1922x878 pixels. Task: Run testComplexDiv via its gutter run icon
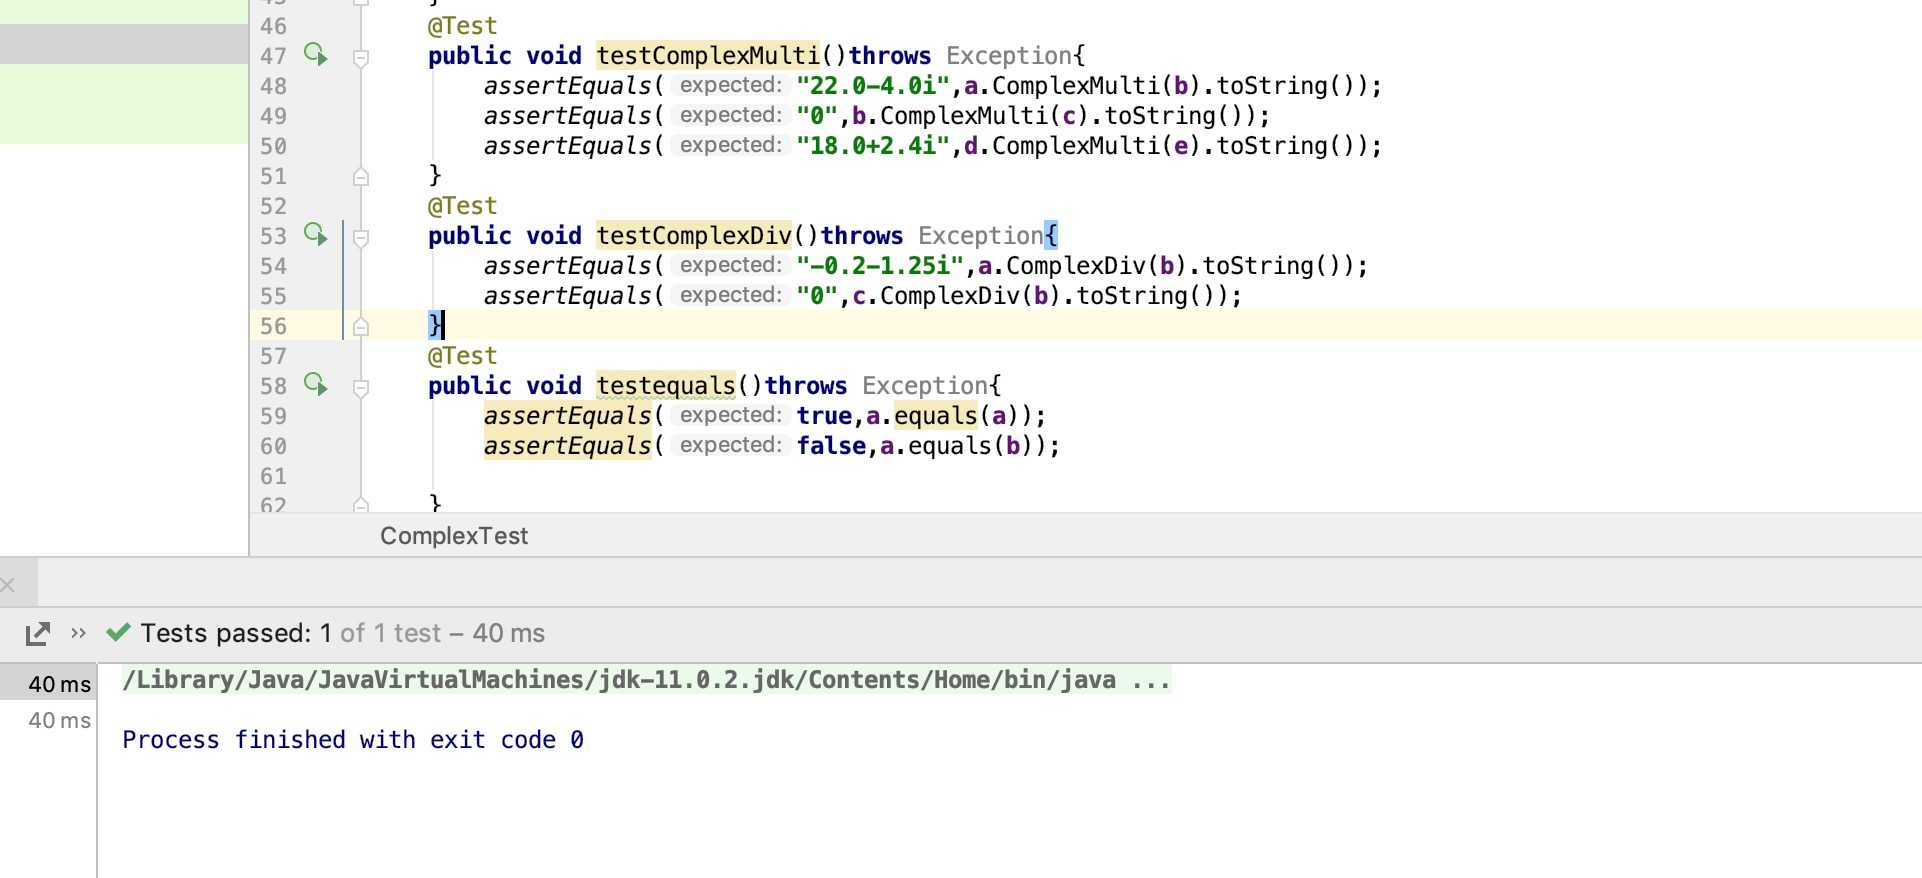(316, 234)
